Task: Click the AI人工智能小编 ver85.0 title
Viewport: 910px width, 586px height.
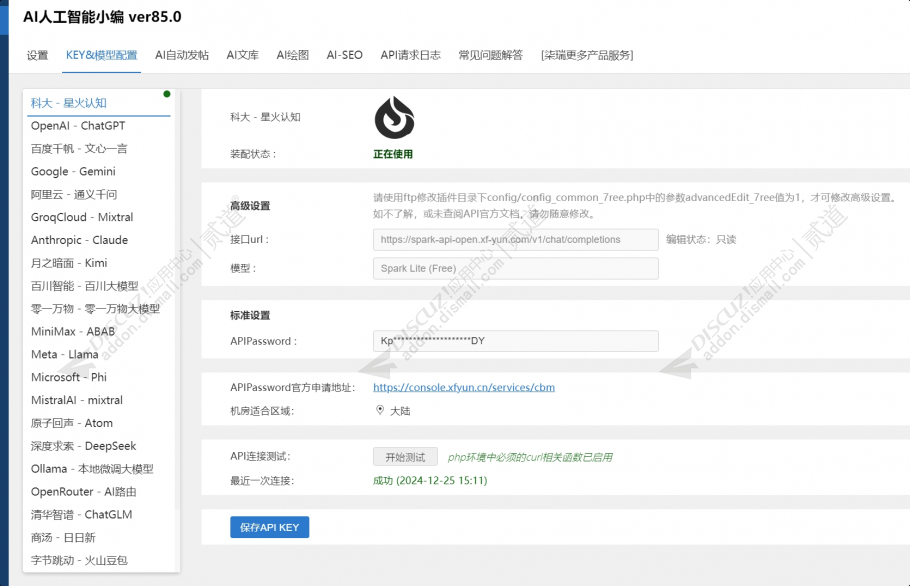Action: point(102,17)
